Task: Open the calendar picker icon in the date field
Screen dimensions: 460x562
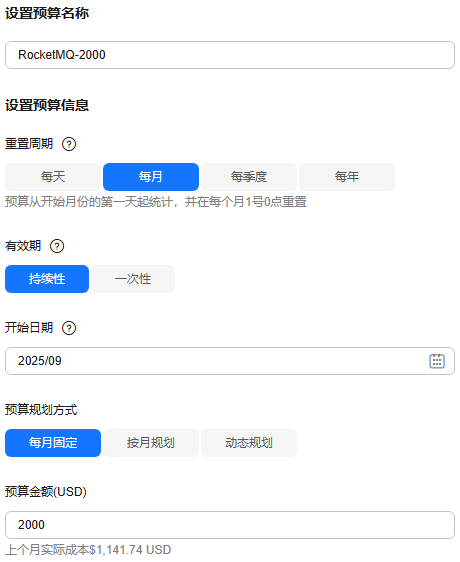Action: [x=437, y=361]
